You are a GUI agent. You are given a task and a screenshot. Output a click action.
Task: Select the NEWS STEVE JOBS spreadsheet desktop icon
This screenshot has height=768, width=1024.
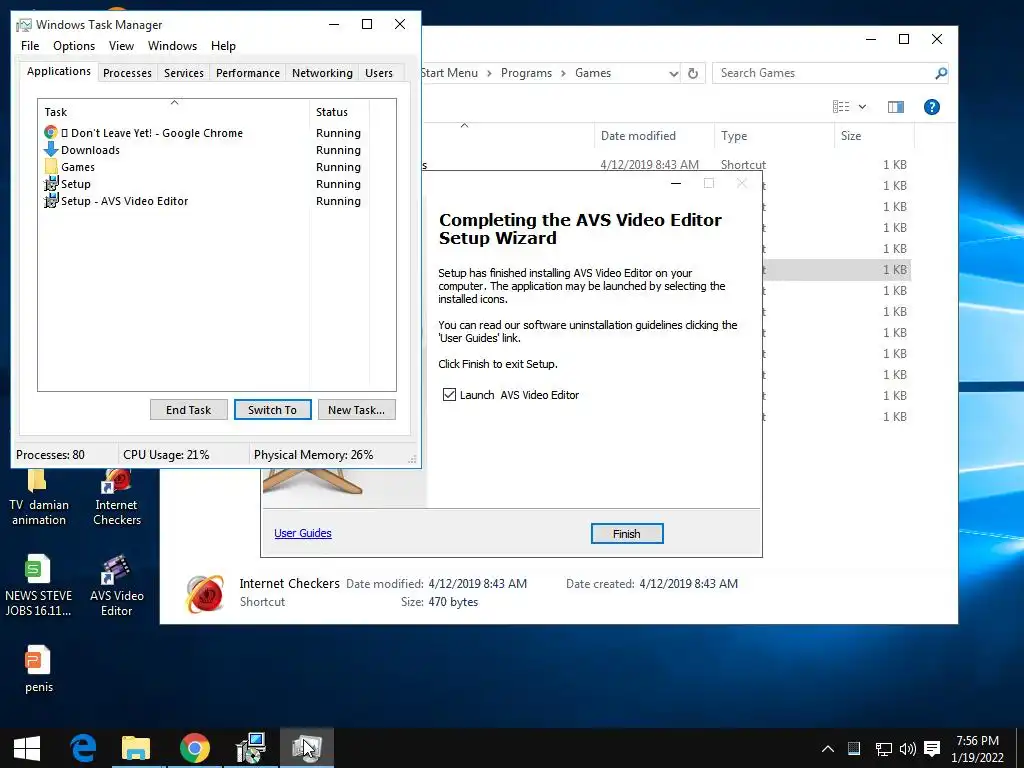tap(39, 586)
